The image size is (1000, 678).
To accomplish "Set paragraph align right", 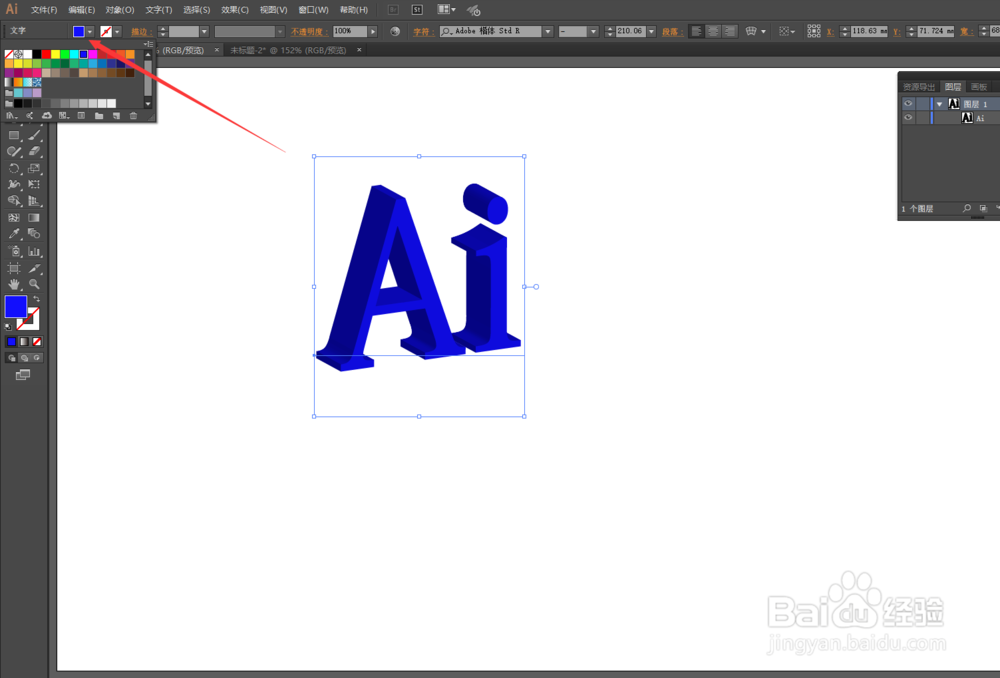I will point(730,31).
